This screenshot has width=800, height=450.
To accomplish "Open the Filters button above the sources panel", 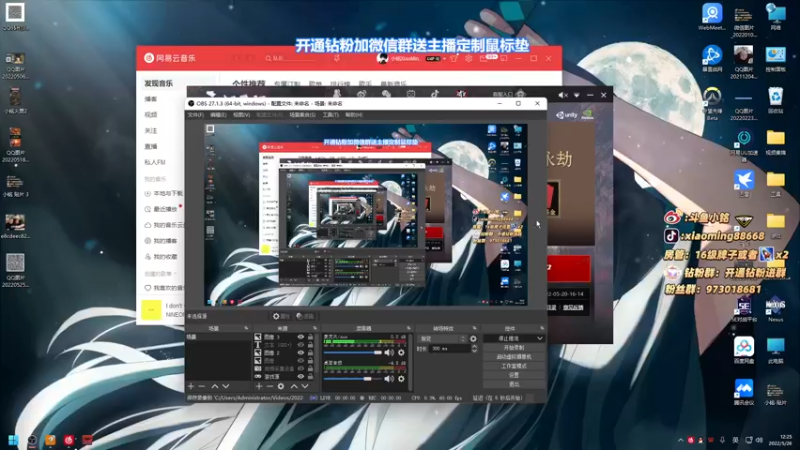I will (305, 316).
